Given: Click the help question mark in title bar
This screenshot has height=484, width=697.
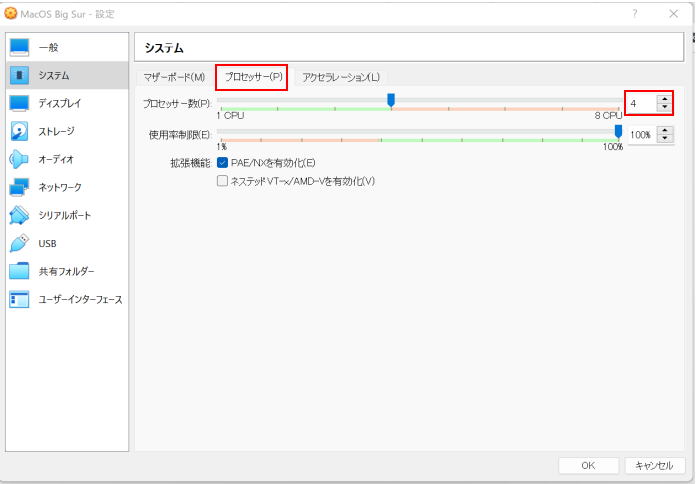Looking at the screenshot, I should 635,14.
